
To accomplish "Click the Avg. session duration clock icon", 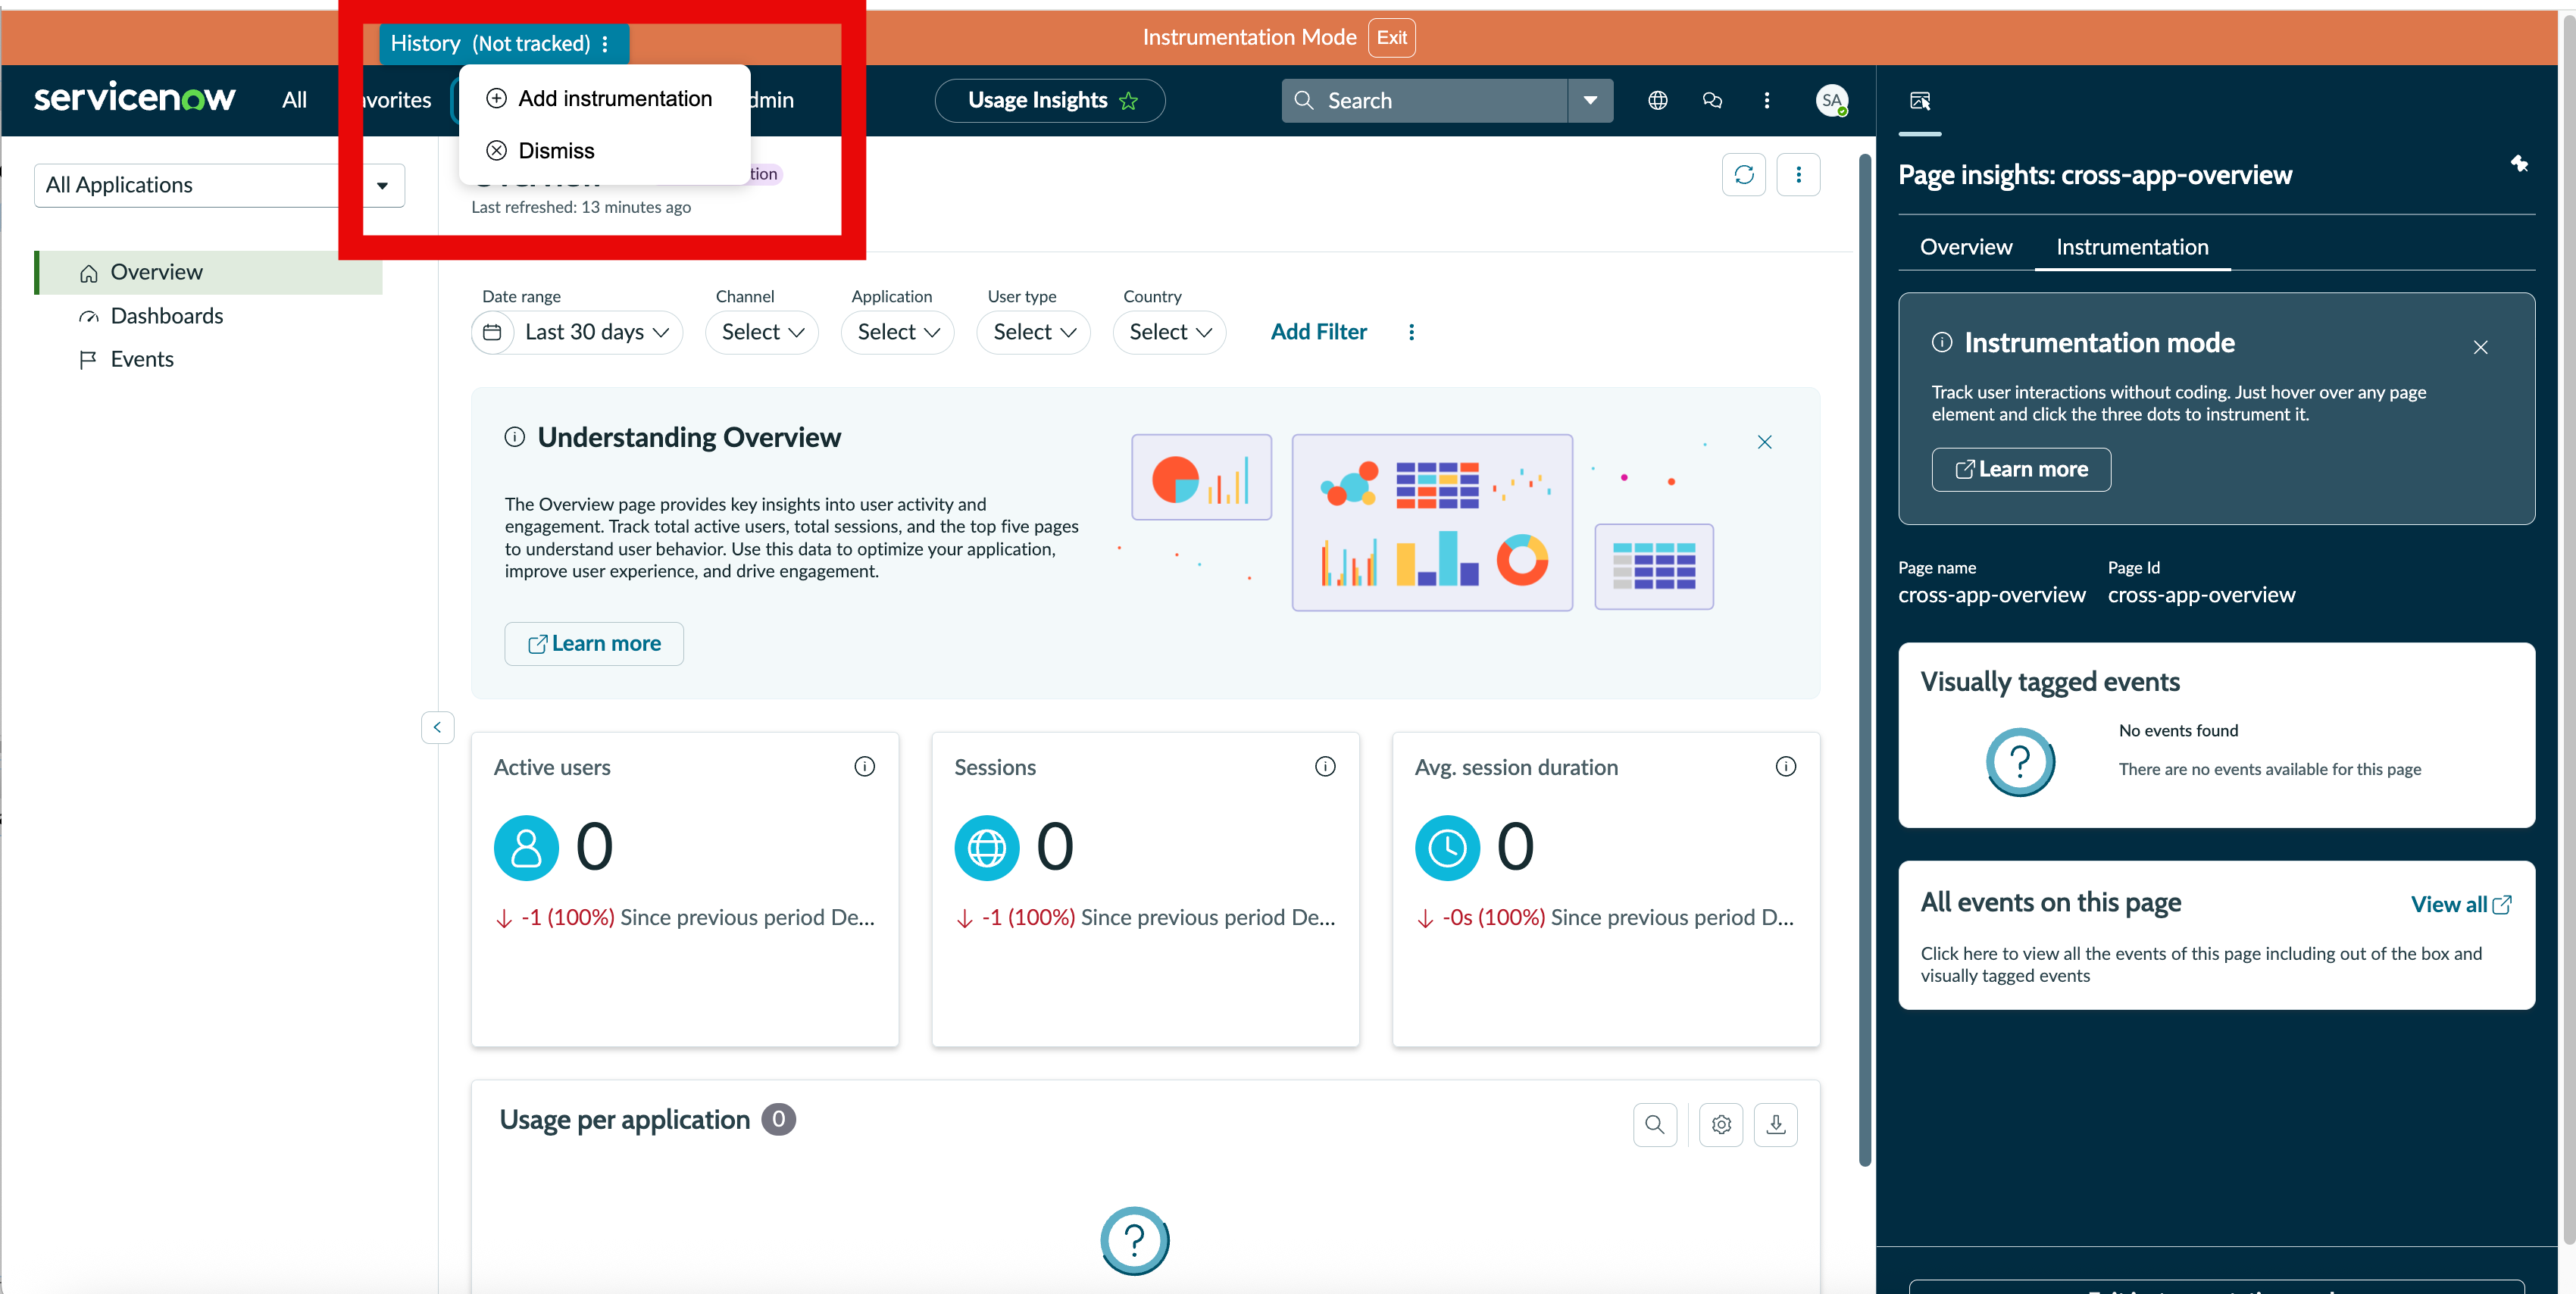I will click(x=1447, y=849).
